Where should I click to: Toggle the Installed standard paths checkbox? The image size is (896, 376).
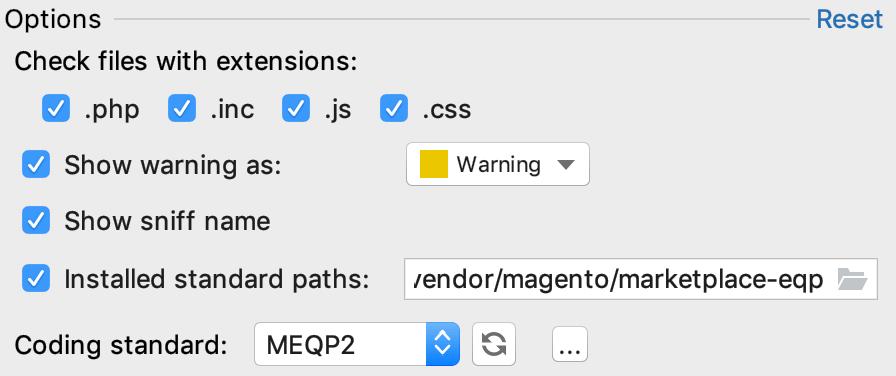coord(36,278)
